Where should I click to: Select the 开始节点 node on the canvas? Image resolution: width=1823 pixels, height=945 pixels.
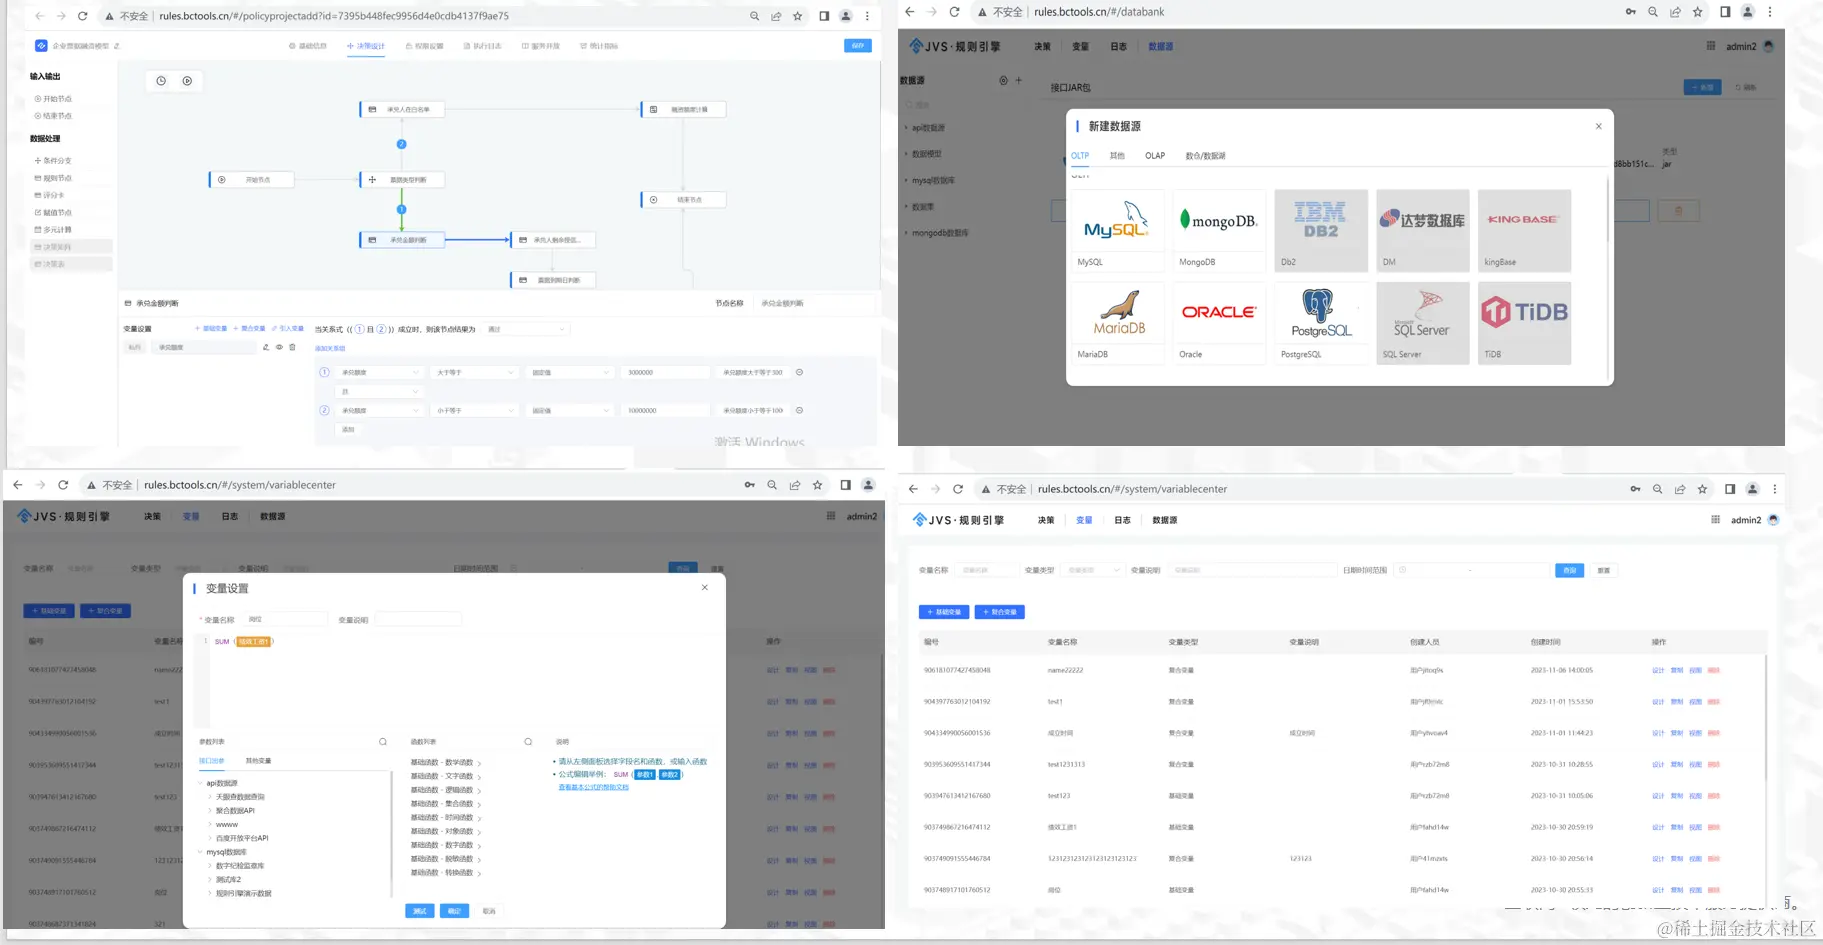point(253,180)
